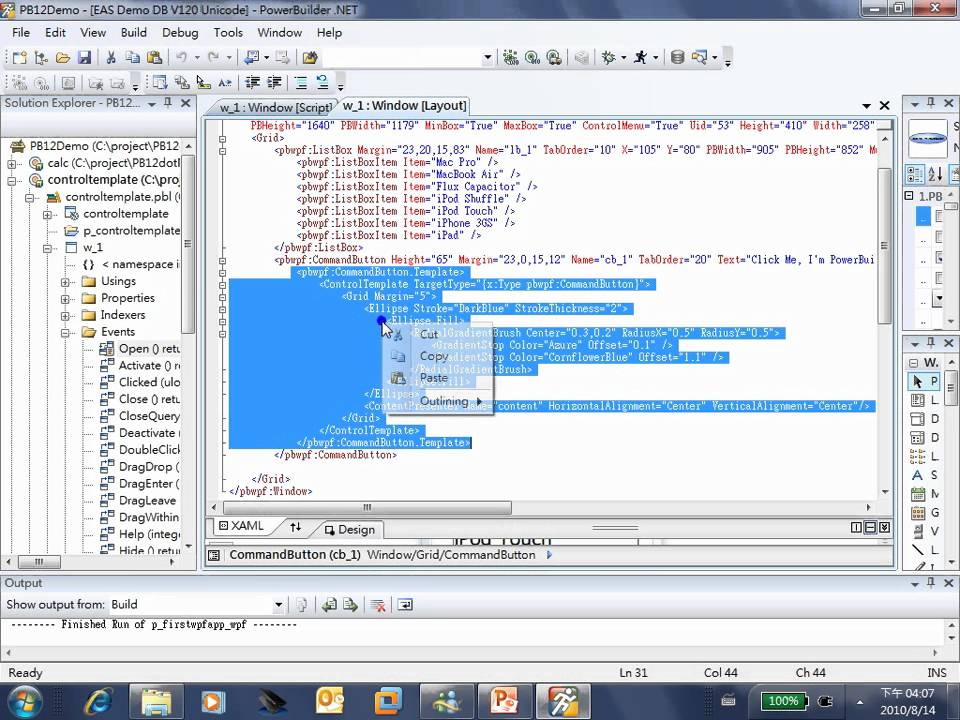Click the XAML editor horizontal scrollbar thumb
Image resolution: width=960 pixels, height=720 pixels.
coord(367,508)
